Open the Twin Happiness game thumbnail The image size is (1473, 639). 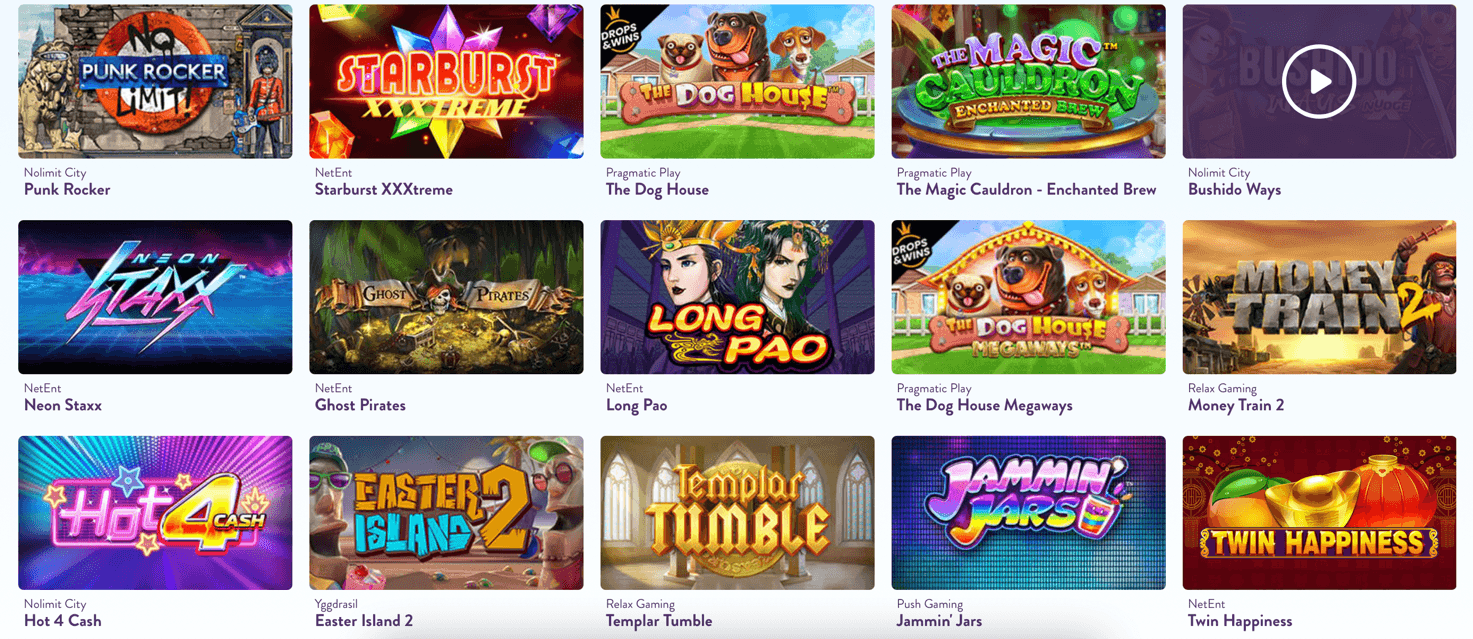1319,513
